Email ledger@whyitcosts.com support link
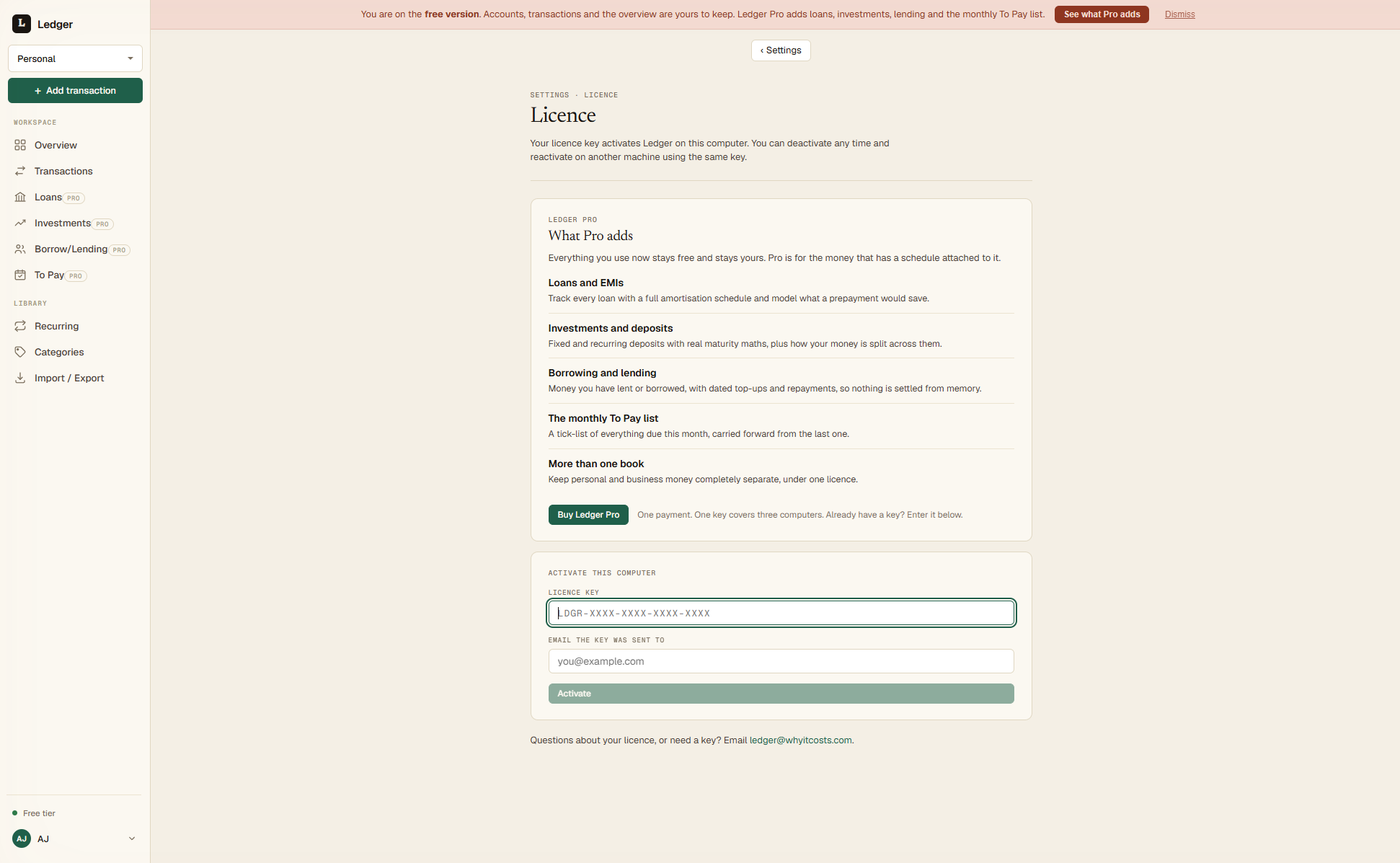The image size is (1400, 863). (x=801, y=741)
